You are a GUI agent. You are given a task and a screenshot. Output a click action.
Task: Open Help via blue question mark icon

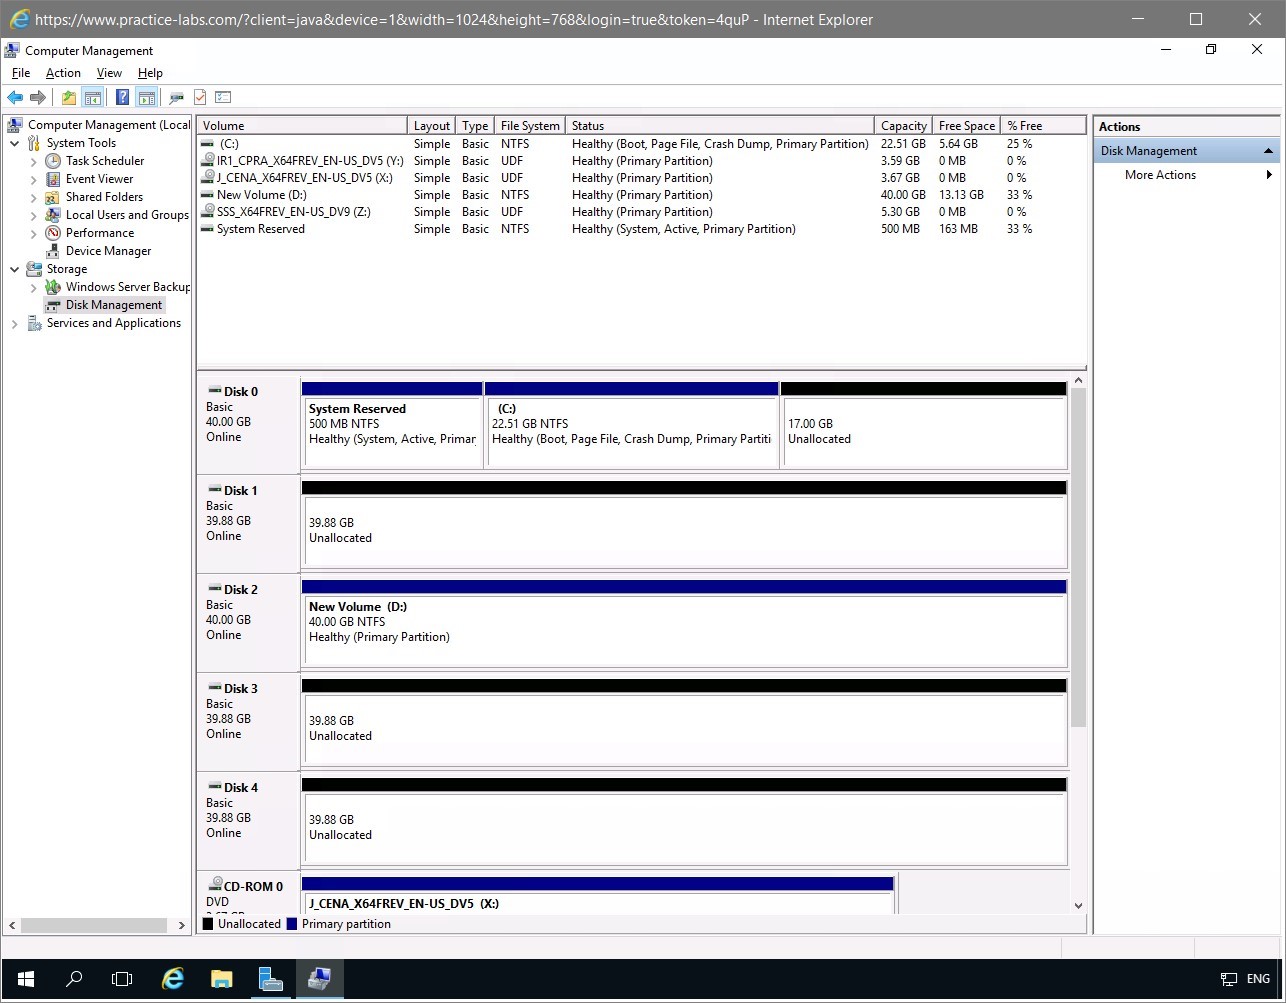click(122, 97)
